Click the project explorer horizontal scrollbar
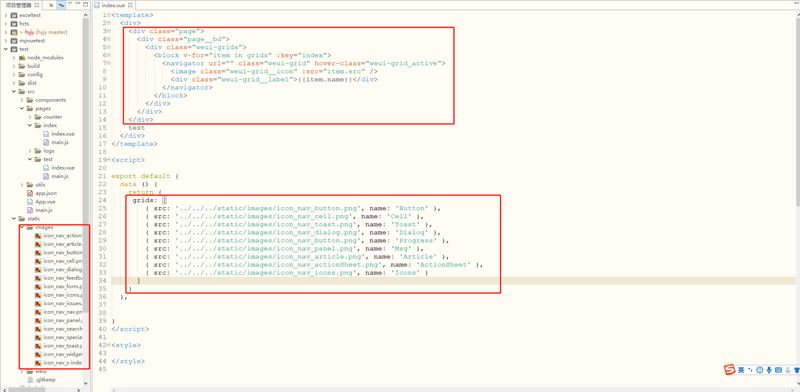Viewport: 800px width, 392px height. point(27,389)
